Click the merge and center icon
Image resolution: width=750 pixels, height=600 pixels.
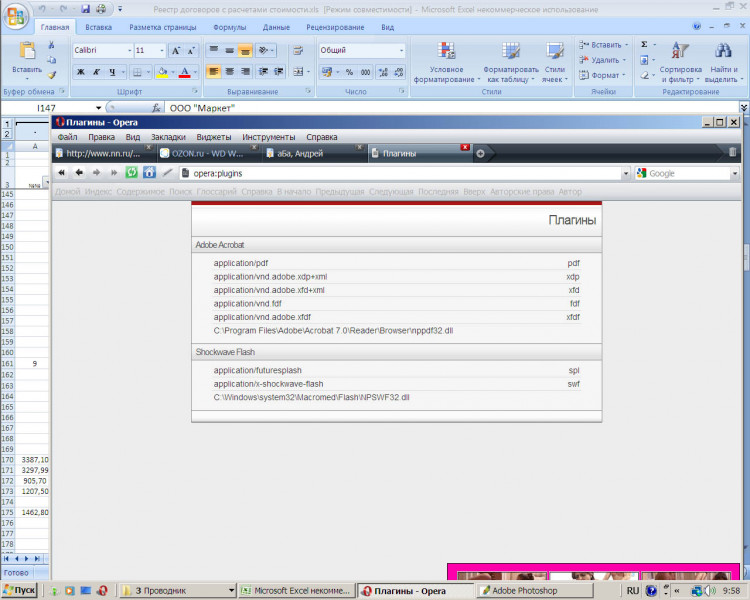pyautogui.click(x=298, y=72)
